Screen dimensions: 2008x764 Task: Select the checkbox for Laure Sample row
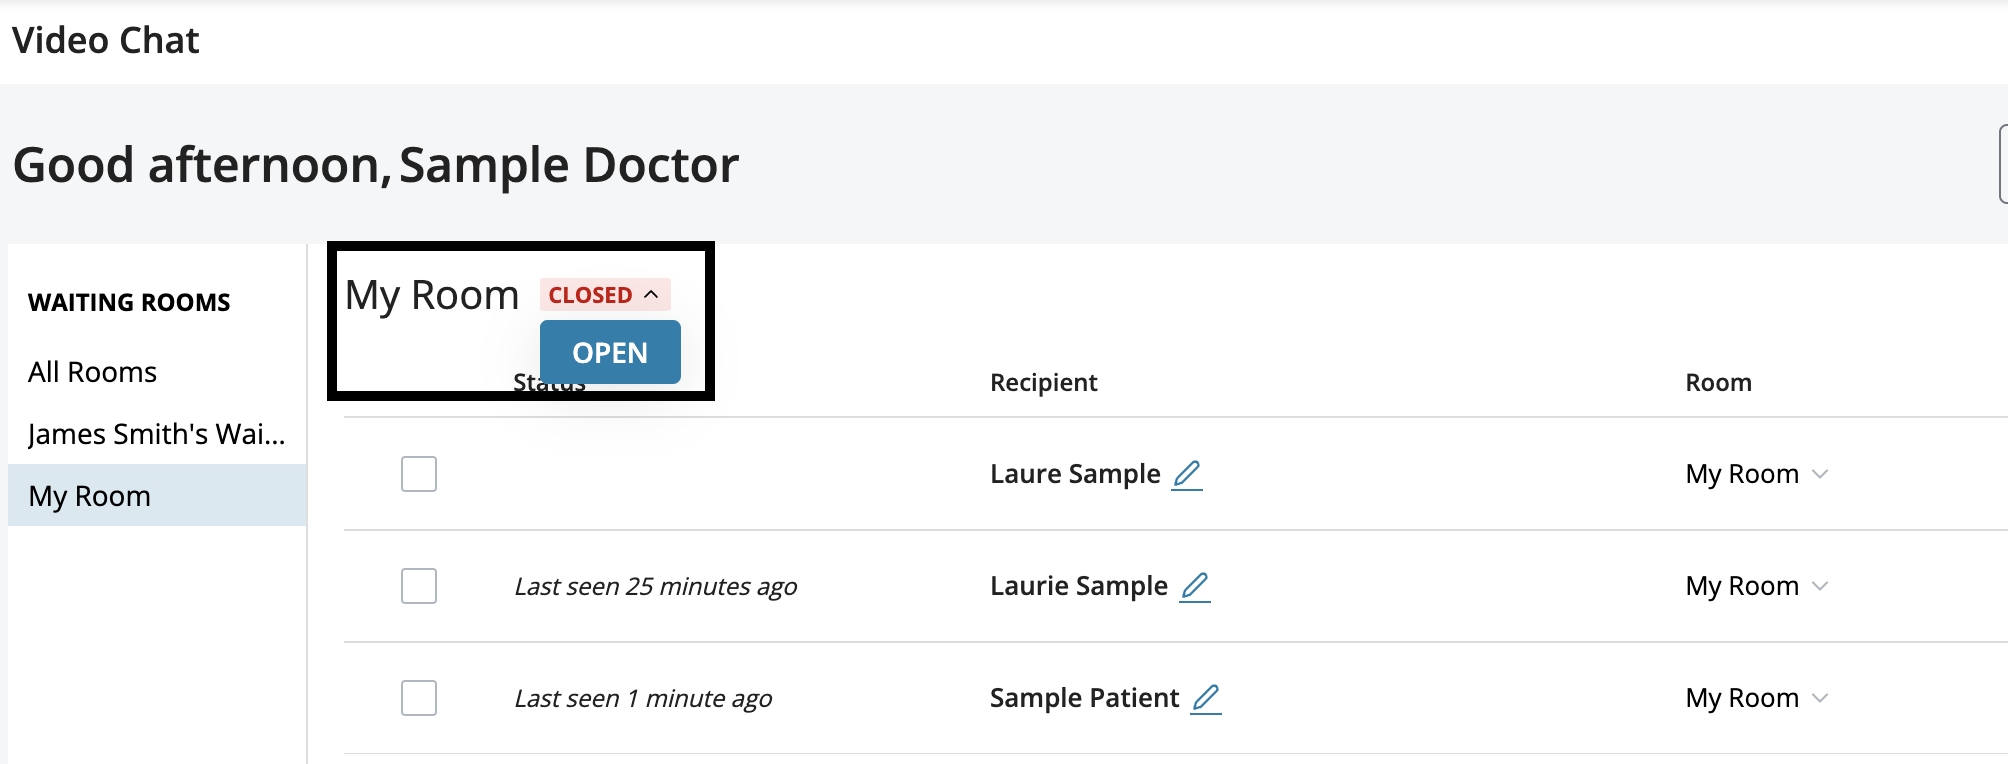(419, 474)
